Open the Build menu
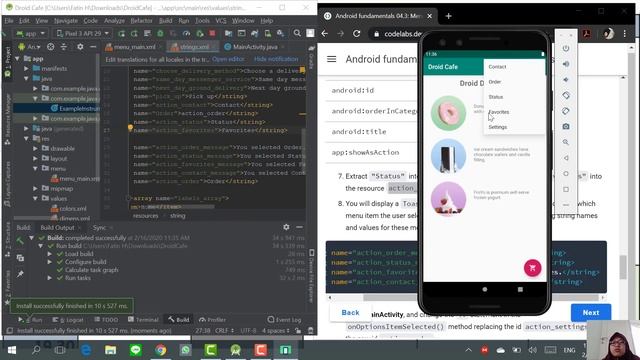The height and width of the screenshot is (360, 640). 165,20
